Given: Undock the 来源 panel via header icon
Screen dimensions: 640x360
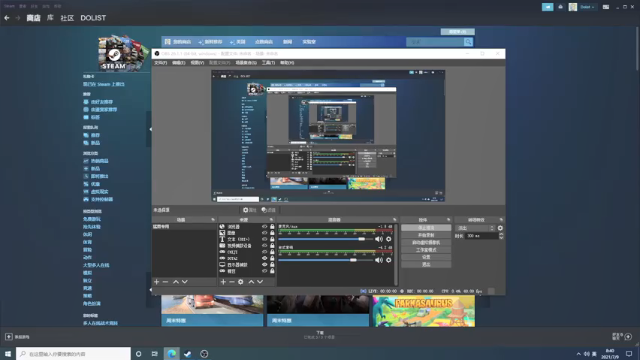Looking at the screenshot, I should [271, 220].
